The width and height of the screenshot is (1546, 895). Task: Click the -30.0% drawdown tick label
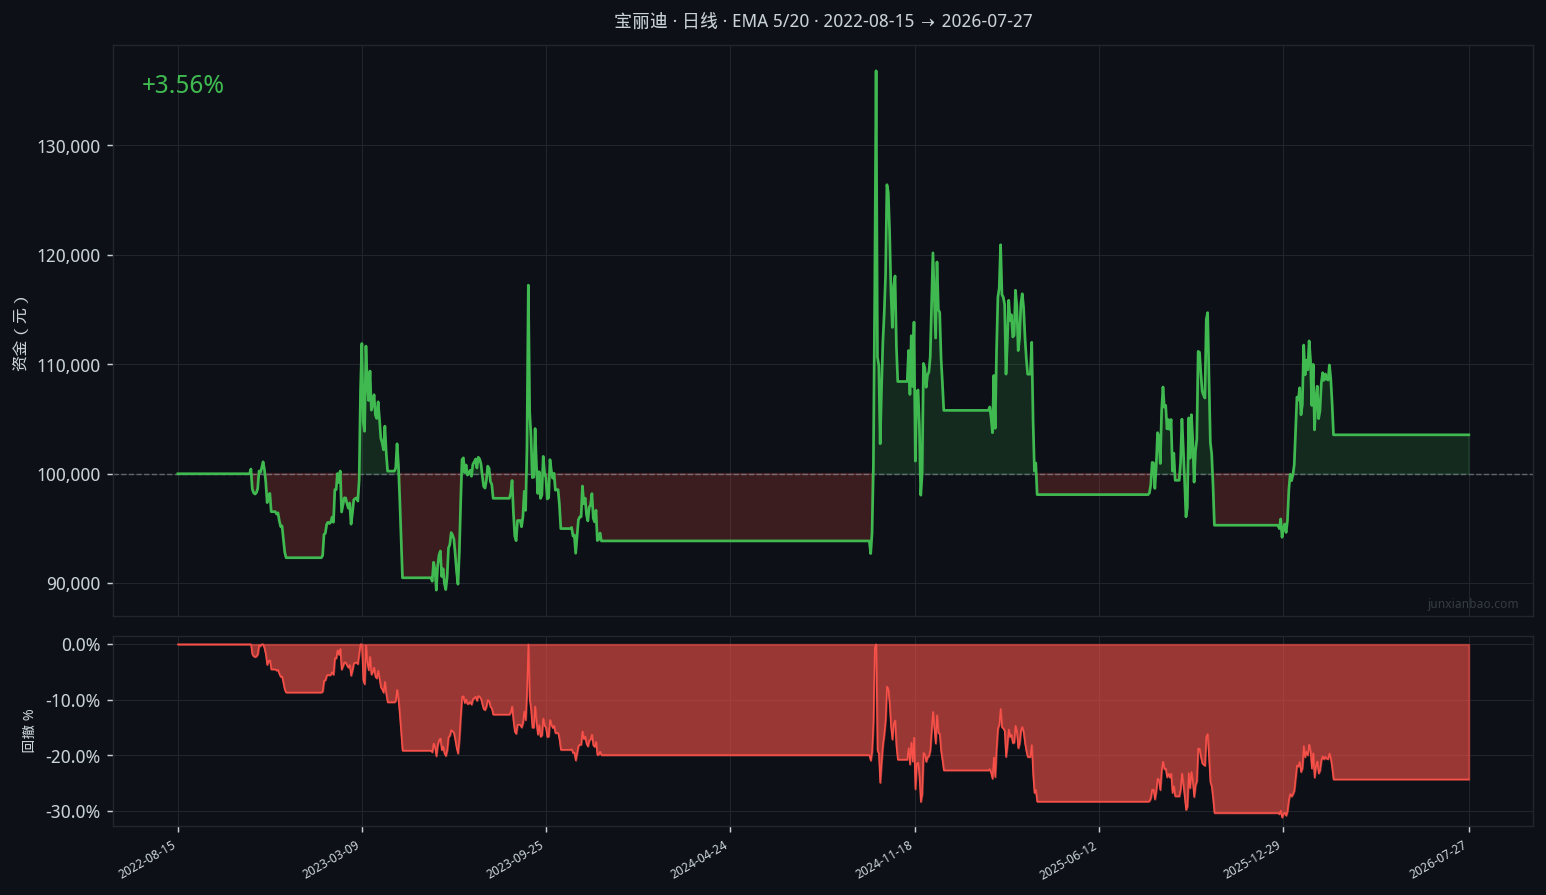click(73, 812)
